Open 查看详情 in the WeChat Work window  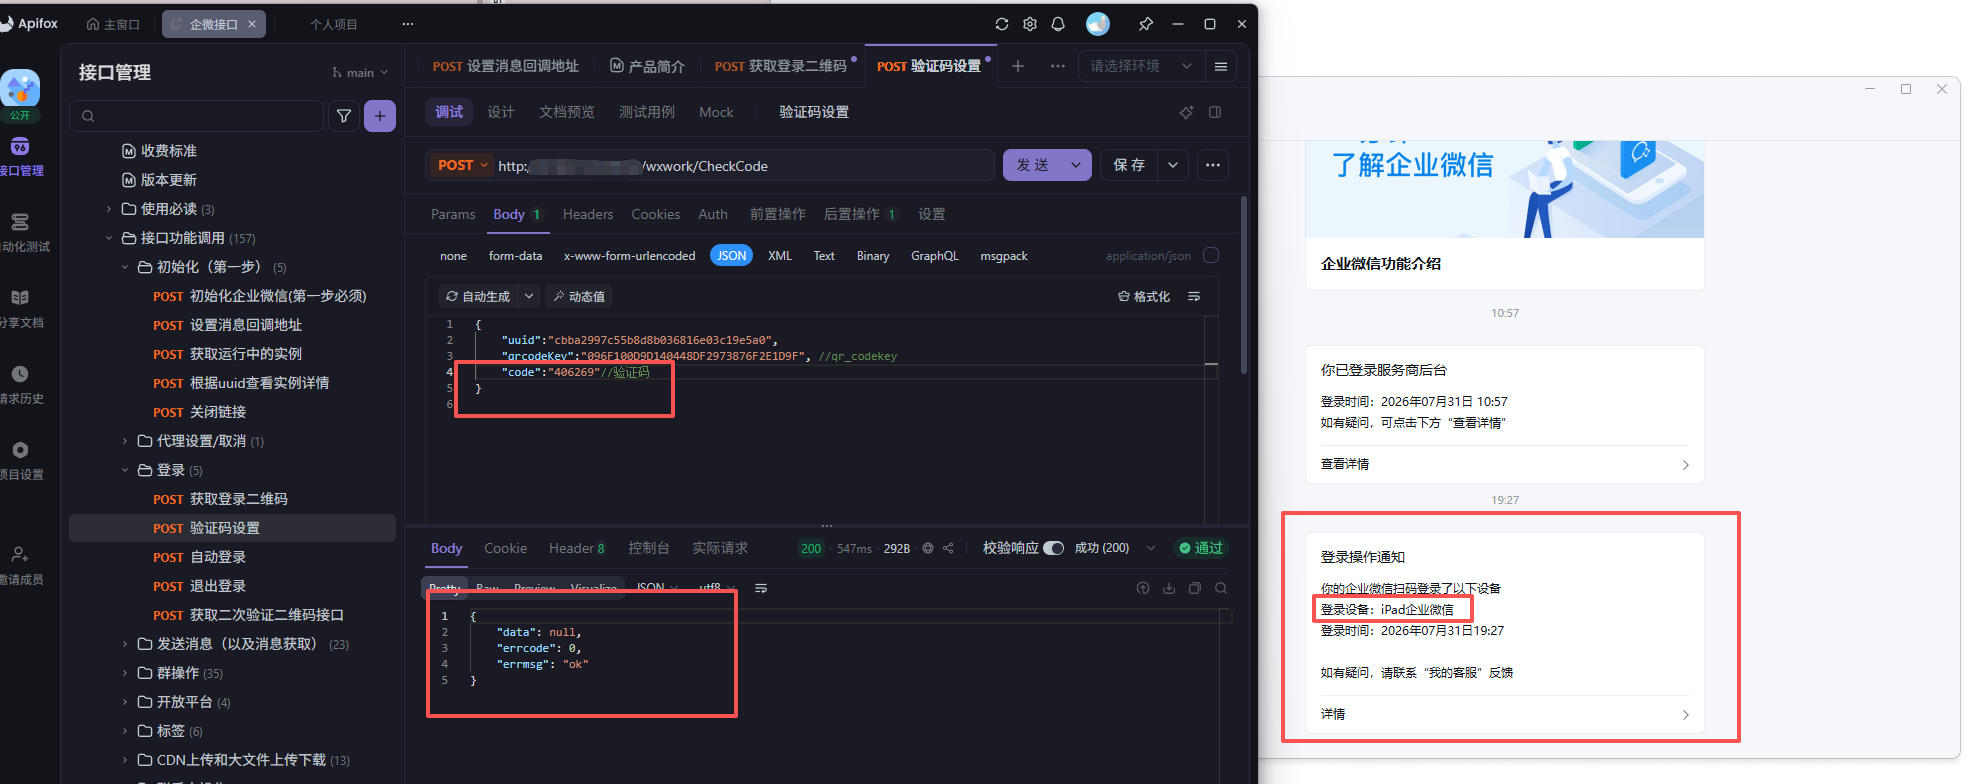click(1504, 464)
